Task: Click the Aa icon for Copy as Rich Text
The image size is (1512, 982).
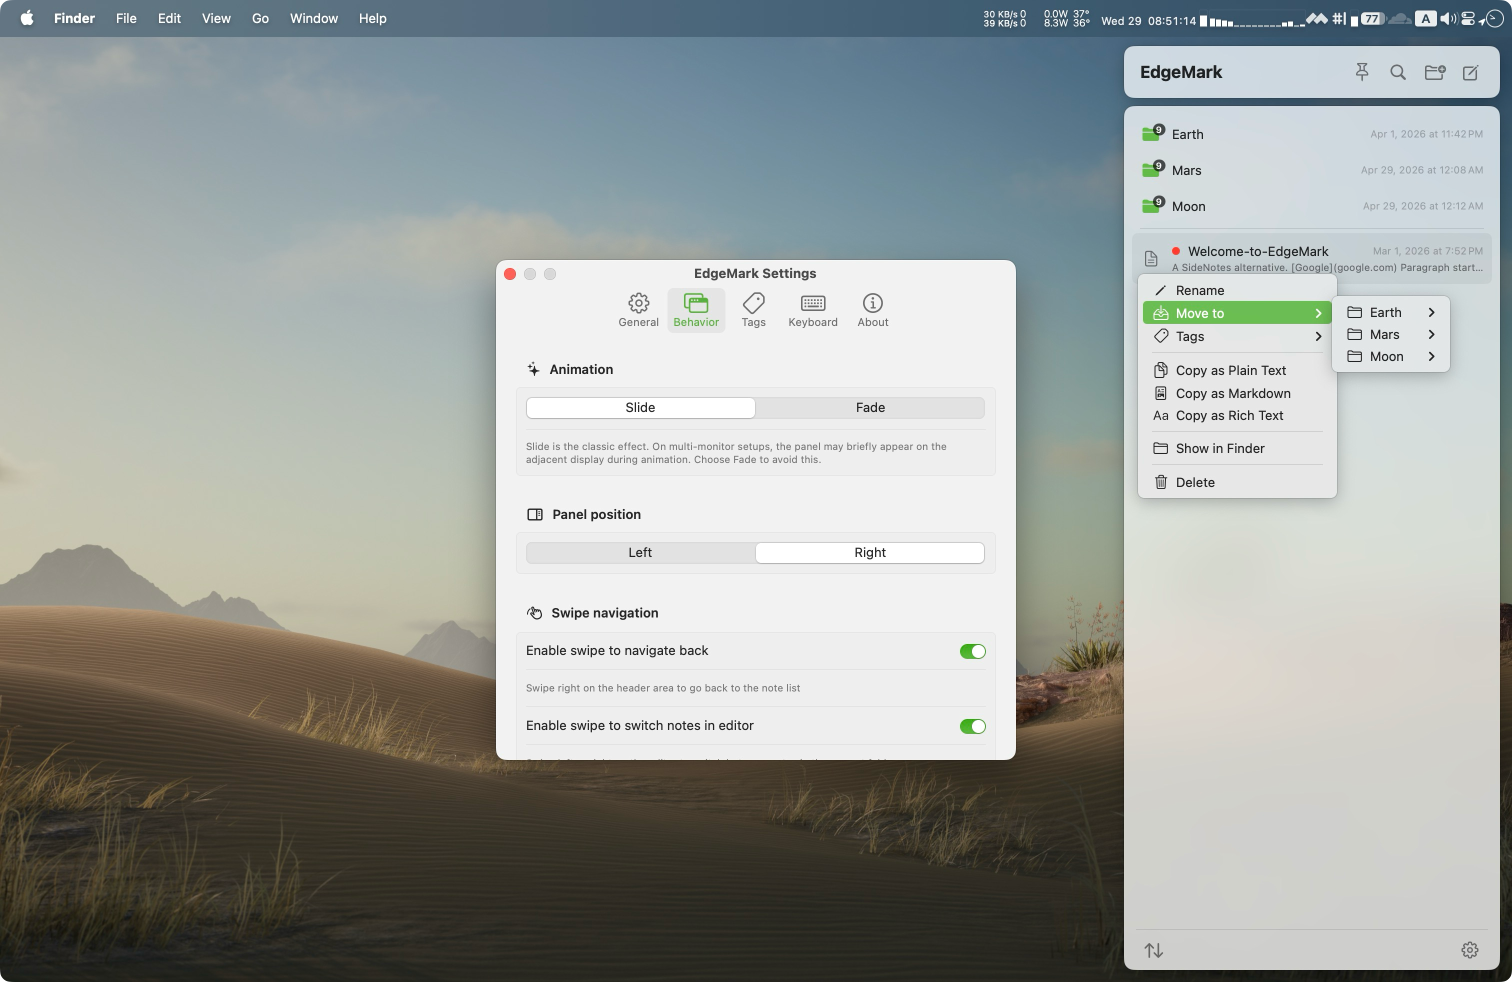Action: pos(1161,416)
